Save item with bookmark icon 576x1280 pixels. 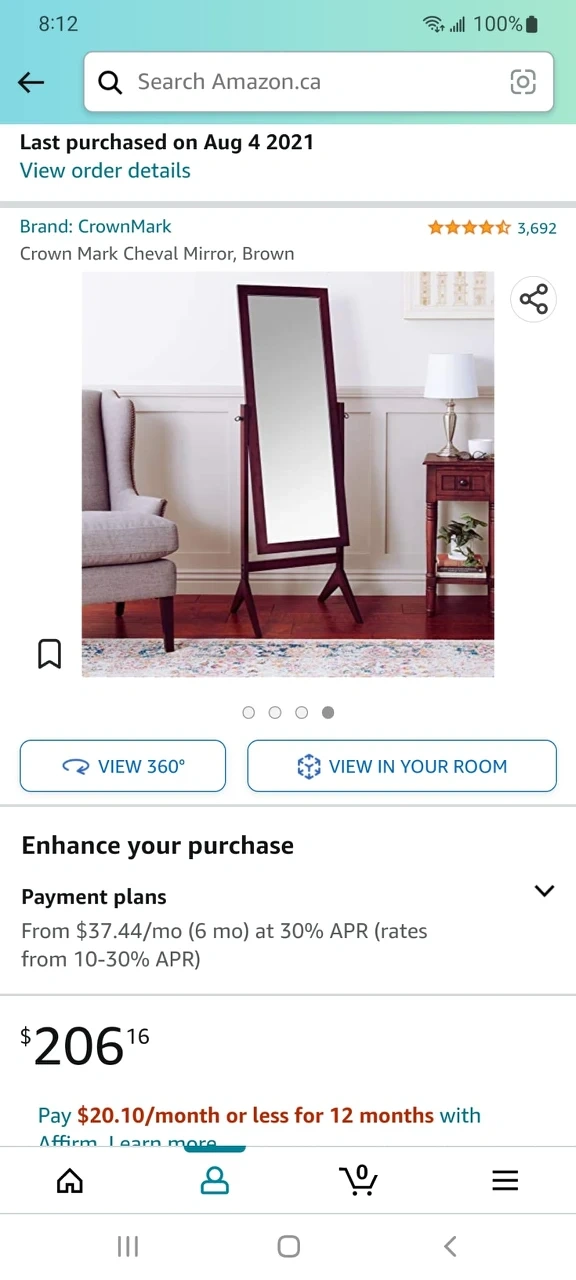click(49, 654)
